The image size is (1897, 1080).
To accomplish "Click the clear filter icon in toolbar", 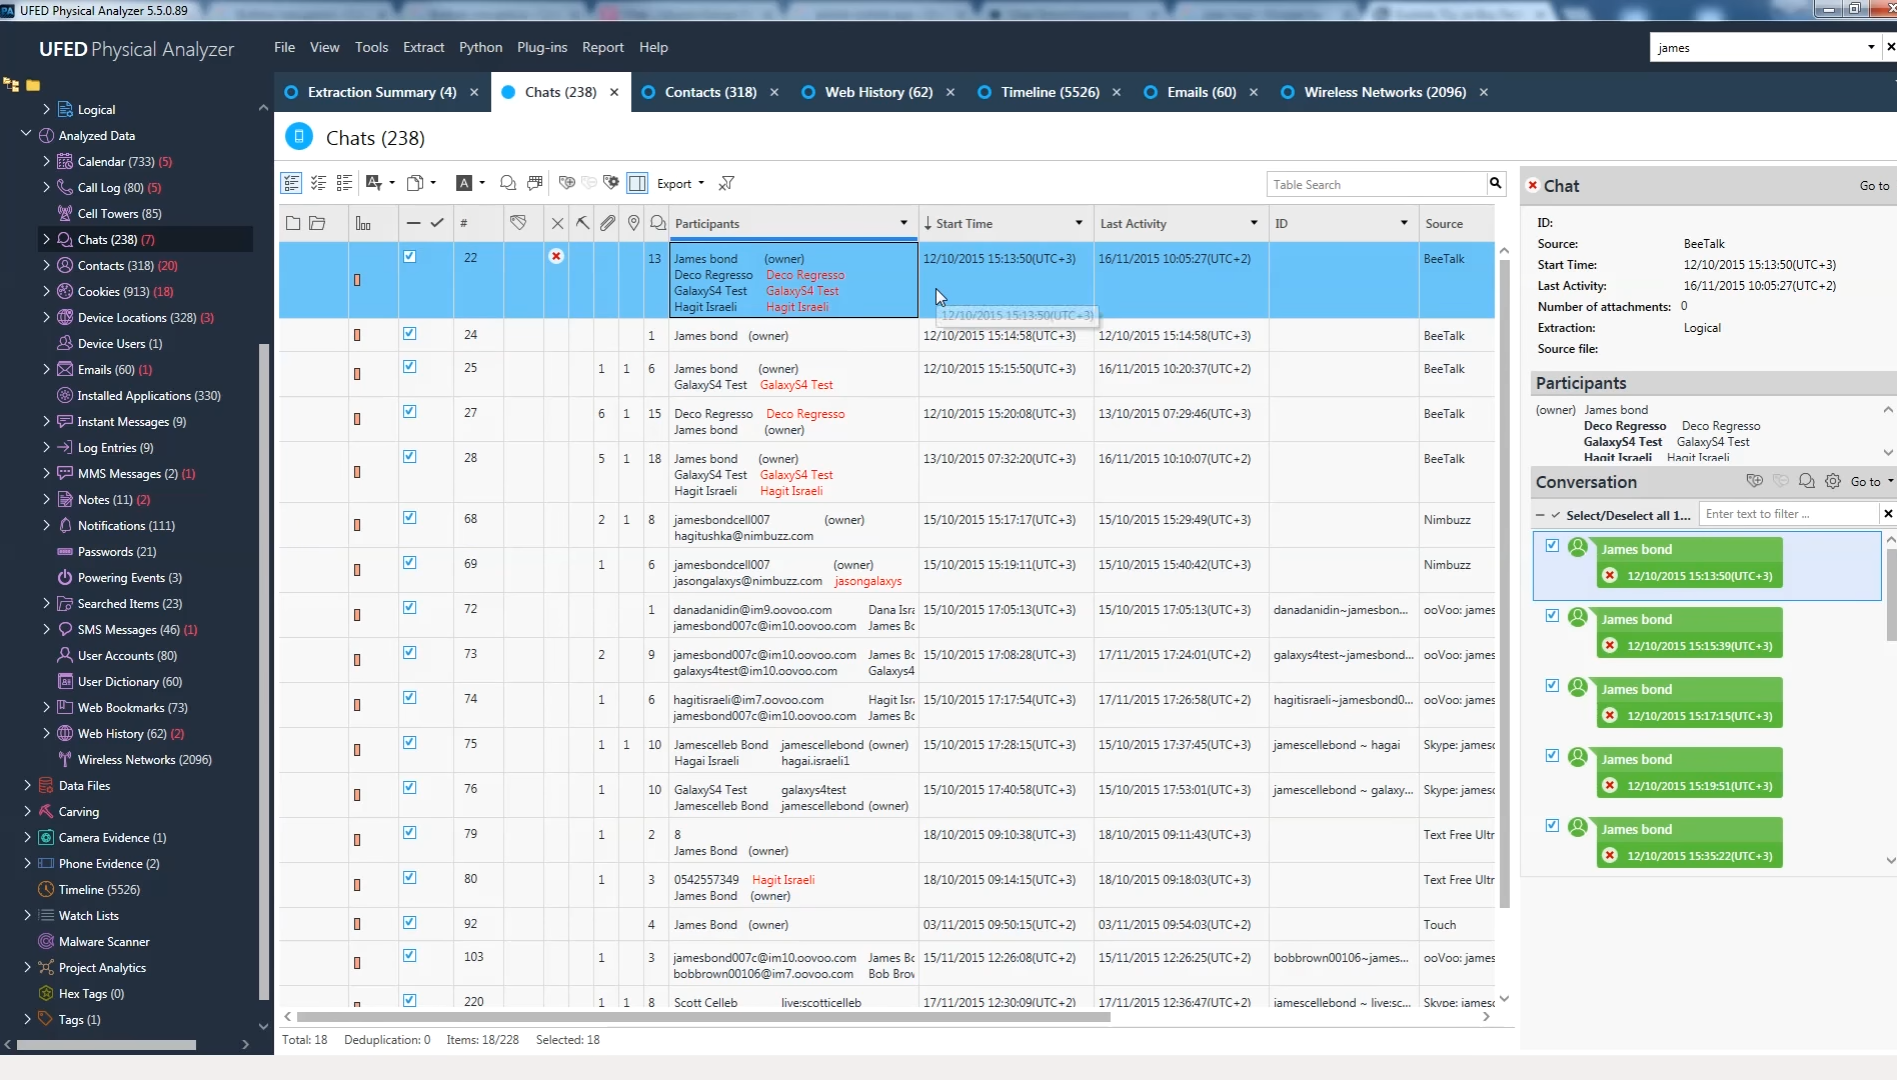I will point(727,183).
